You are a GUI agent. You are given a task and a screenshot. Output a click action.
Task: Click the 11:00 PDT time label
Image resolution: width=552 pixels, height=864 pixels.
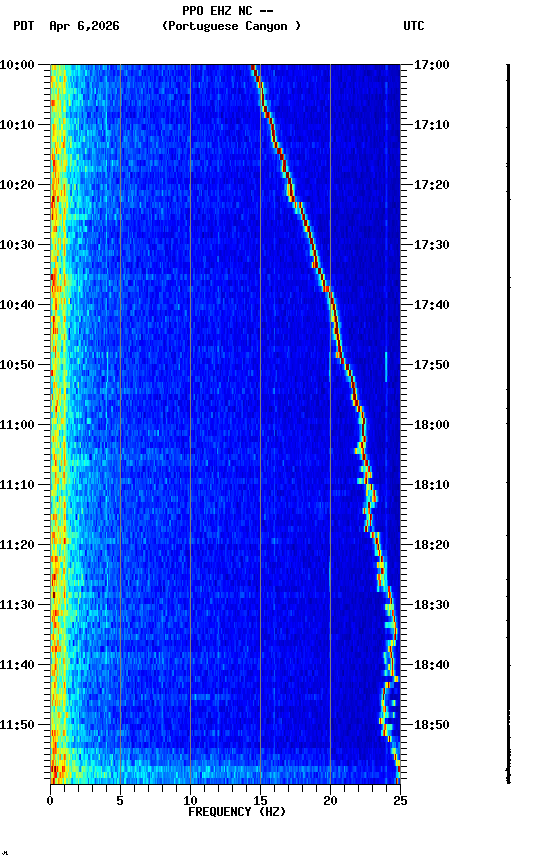[17, 425]
